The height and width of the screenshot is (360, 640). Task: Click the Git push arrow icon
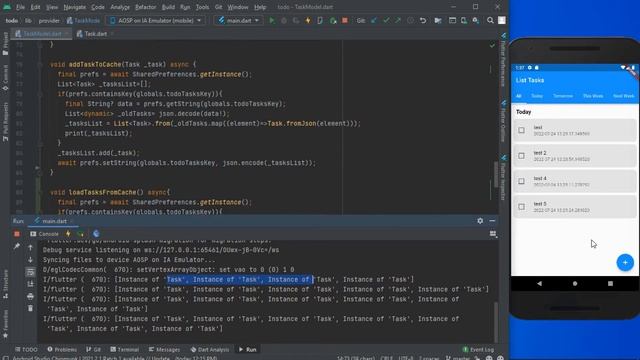click(398, 20)
